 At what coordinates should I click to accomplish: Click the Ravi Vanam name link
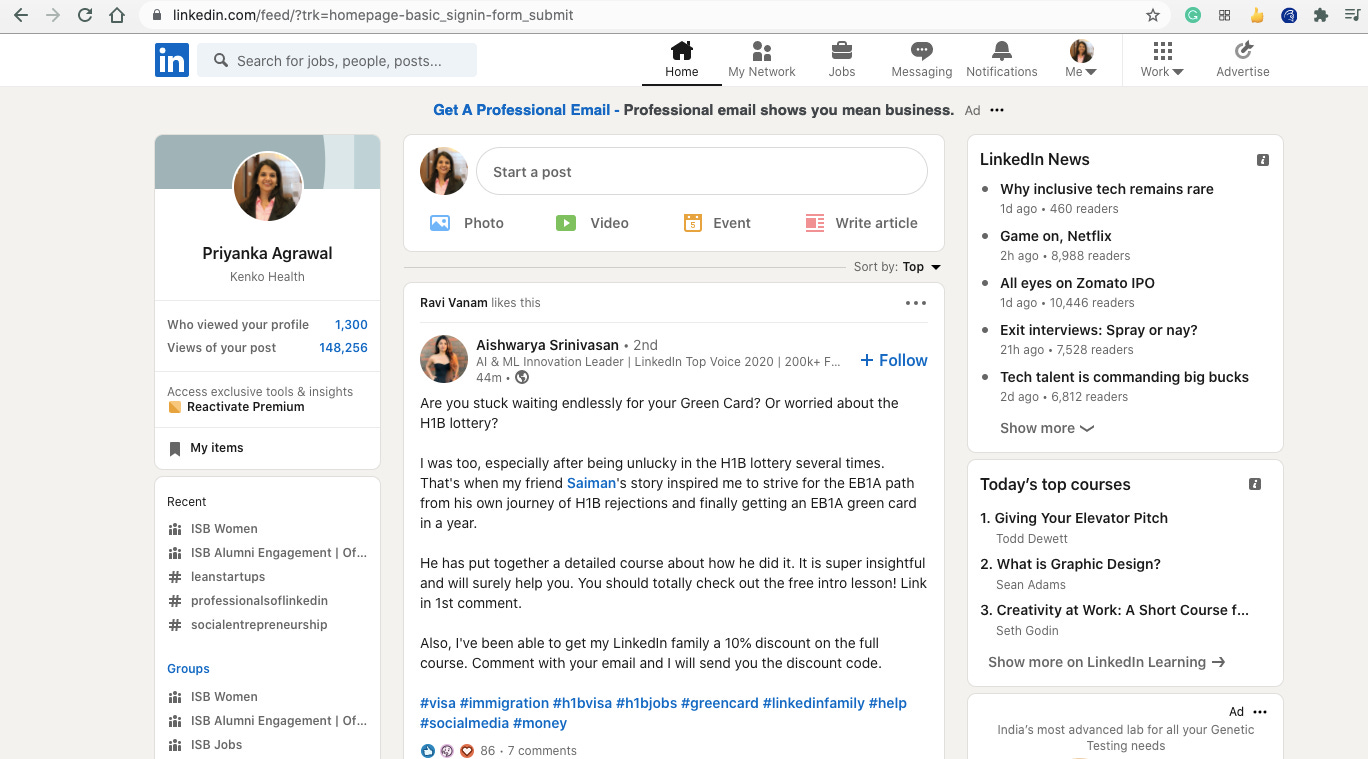click(x=454, y=303)
